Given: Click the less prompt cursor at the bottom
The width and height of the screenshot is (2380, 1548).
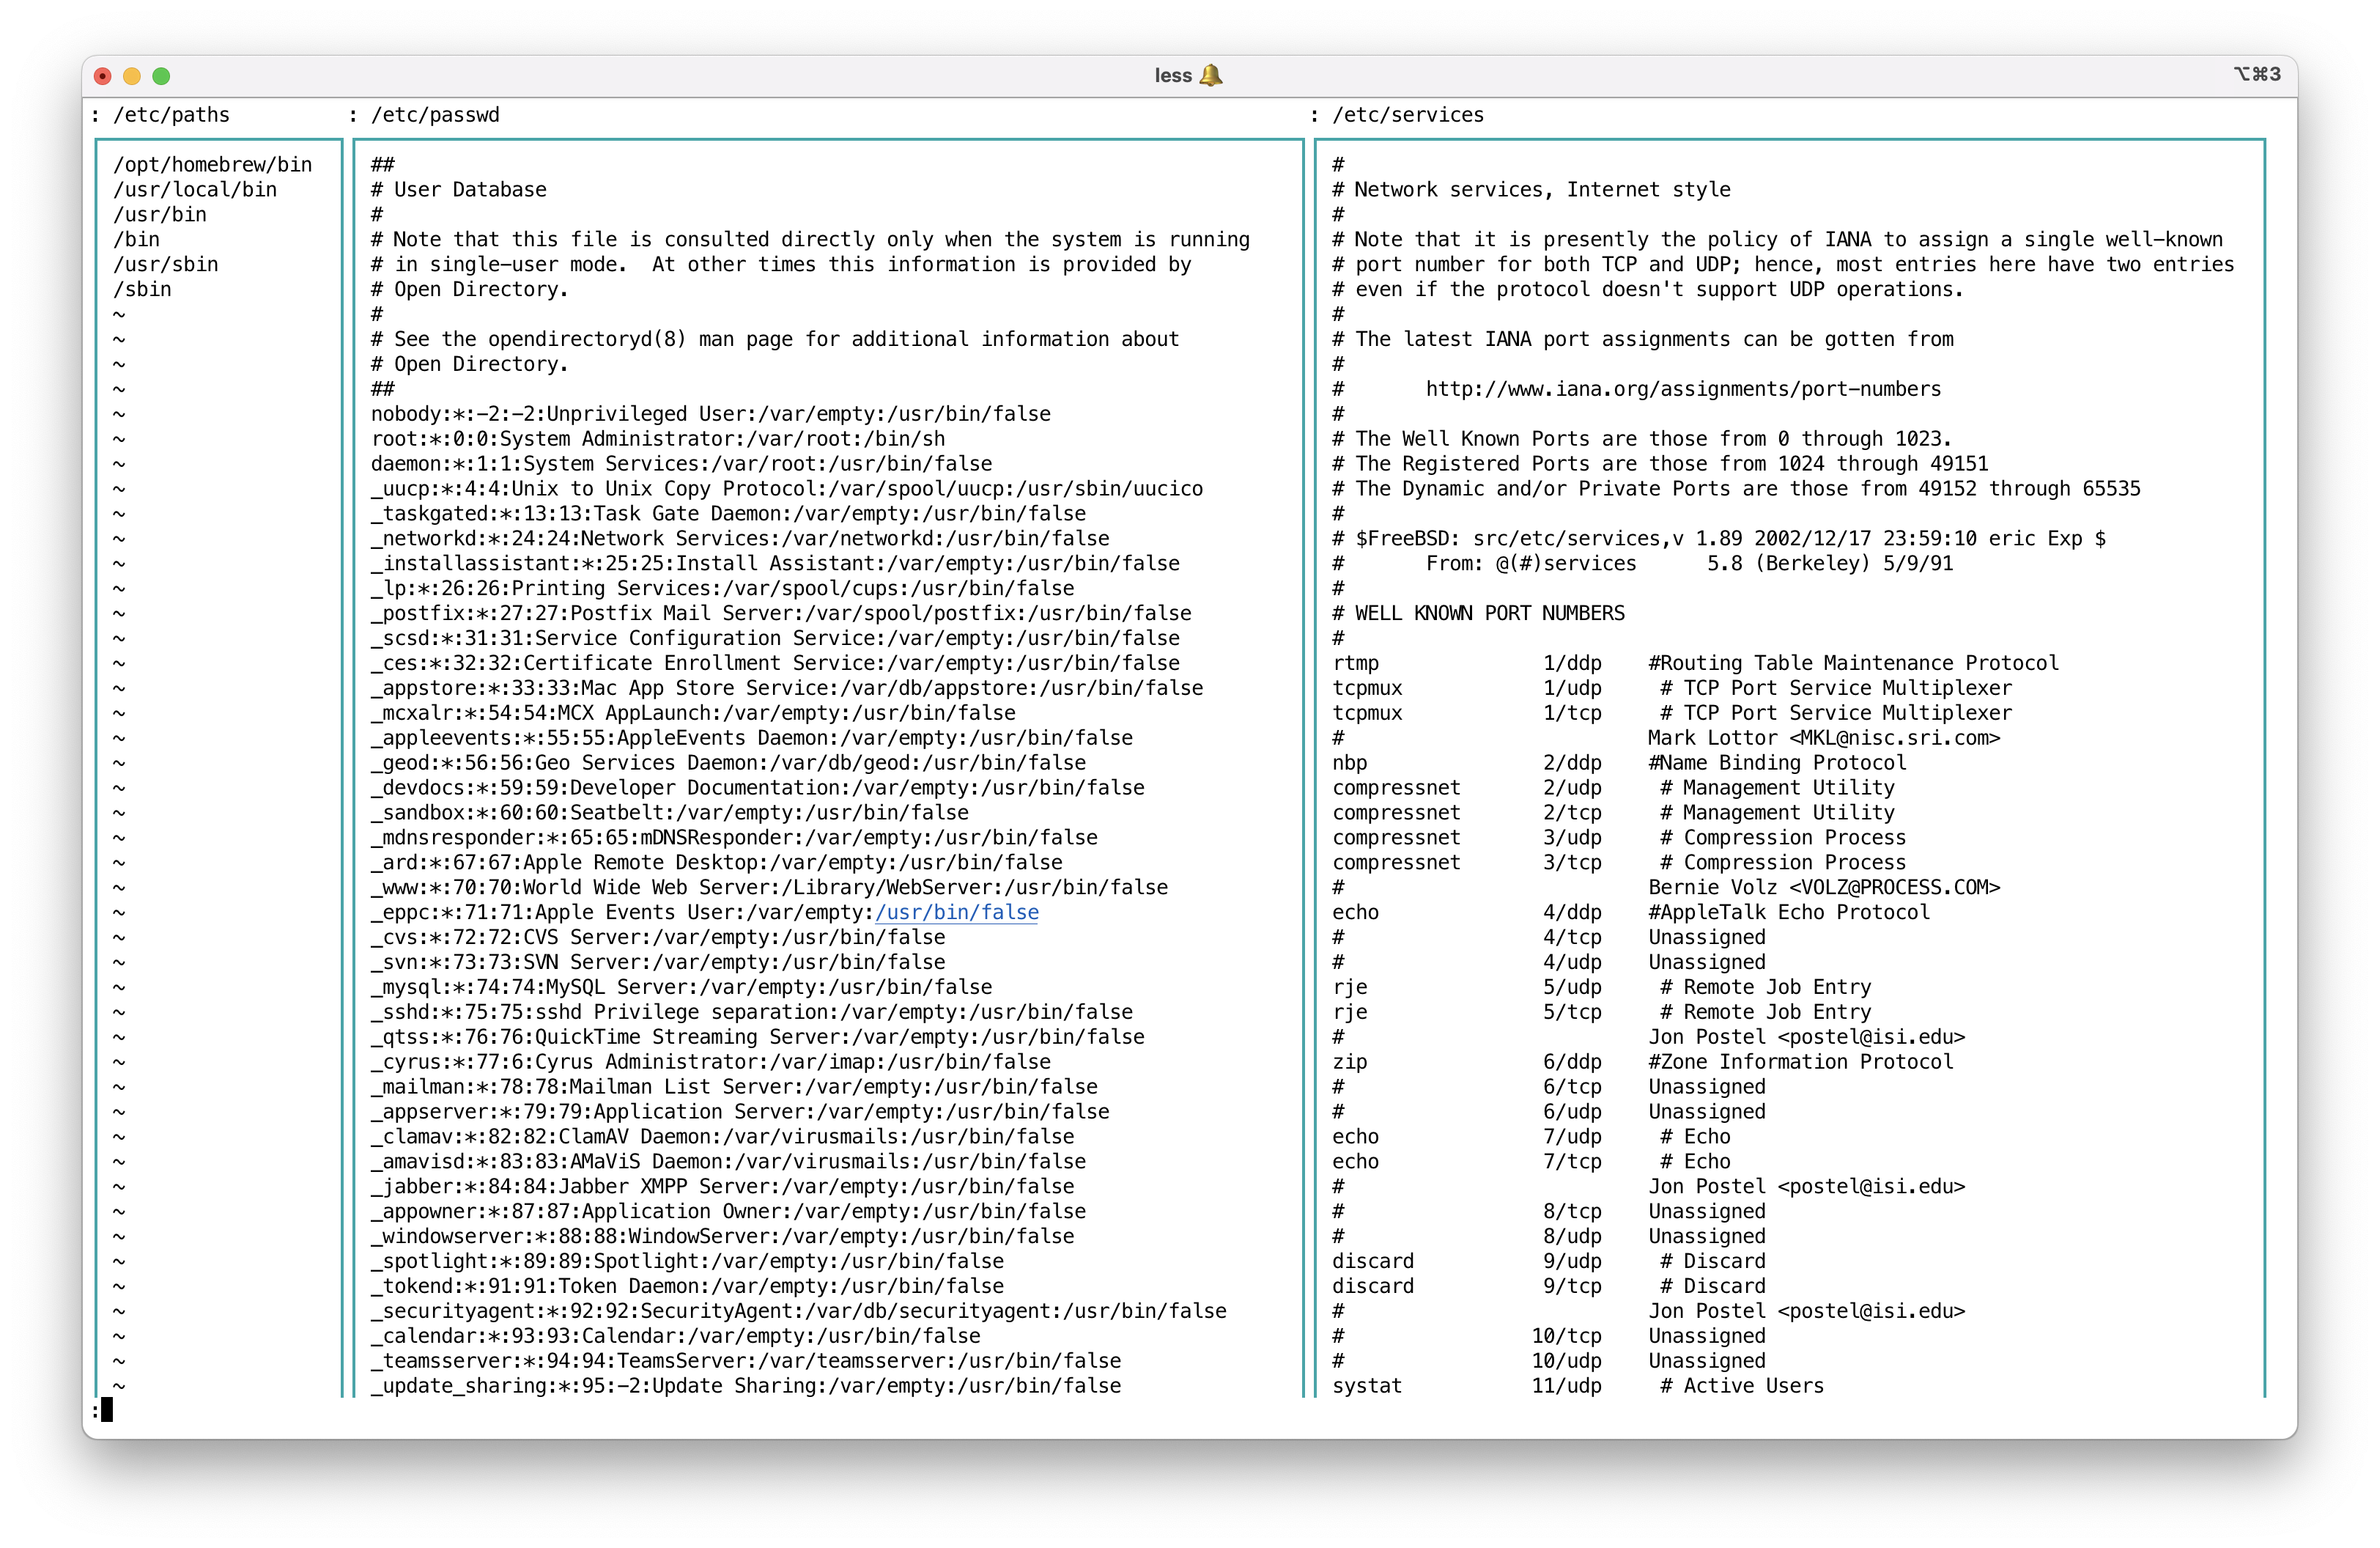Looking at the screenshot, I should (x=106, y=1410).
